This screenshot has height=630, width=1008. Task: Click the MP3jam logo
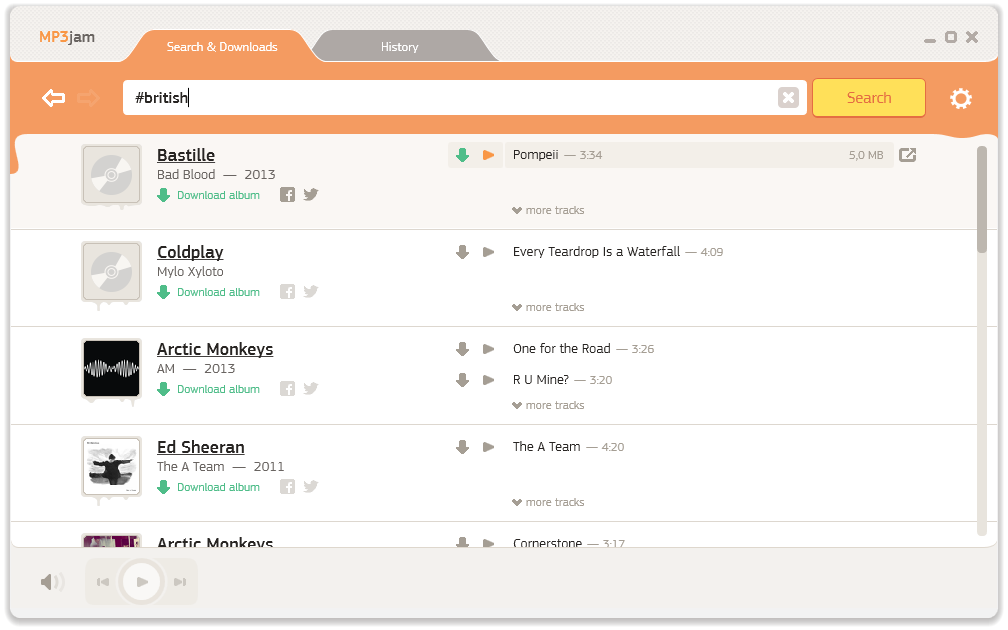pos(67,37)
